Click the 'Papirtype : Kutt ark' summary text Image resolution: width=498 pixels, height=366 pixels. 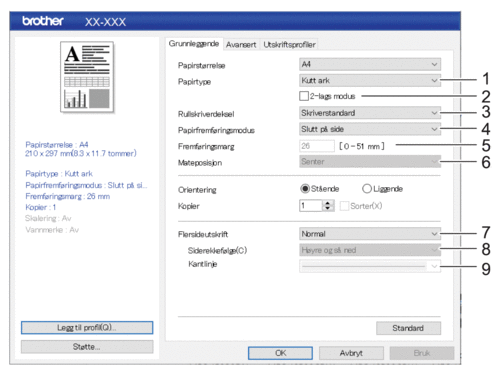(x=59, y=174)
